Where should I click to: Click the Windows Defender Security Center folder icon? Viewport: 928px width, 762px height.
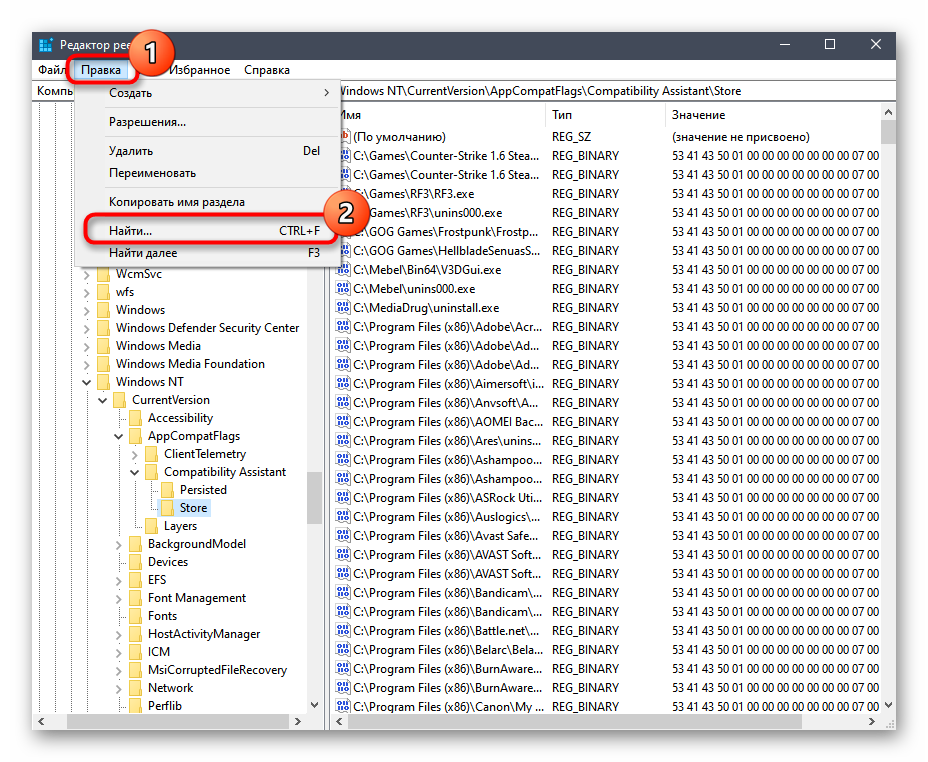point(104,328)
